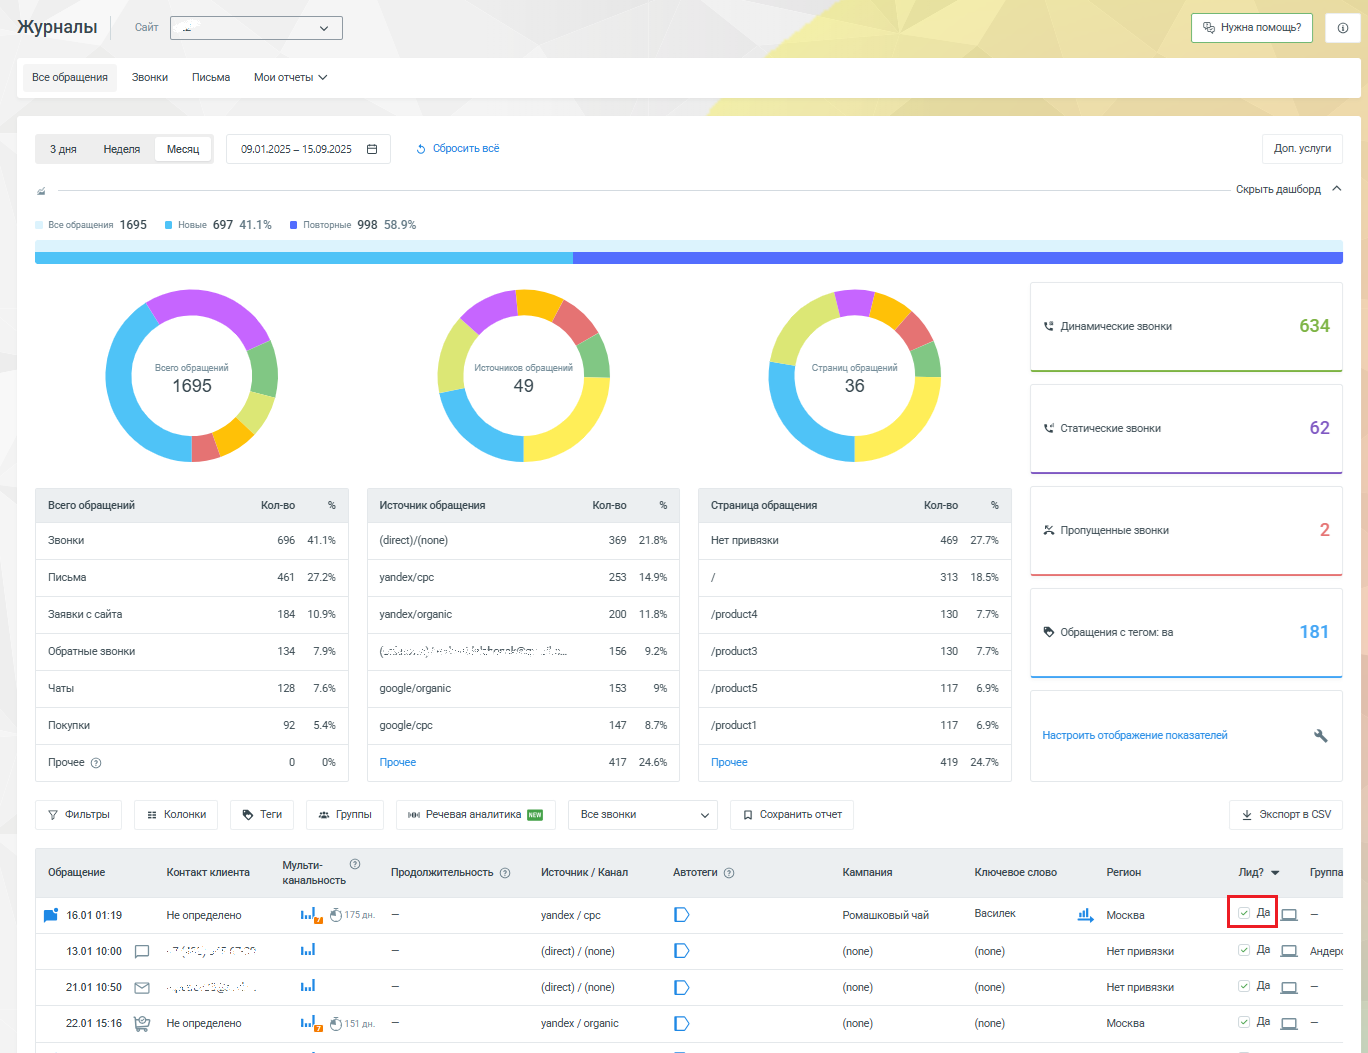Click the help icon beside Продолжительность header
This screenshot has height=1053, width=1368.
(x=505, y=873)
